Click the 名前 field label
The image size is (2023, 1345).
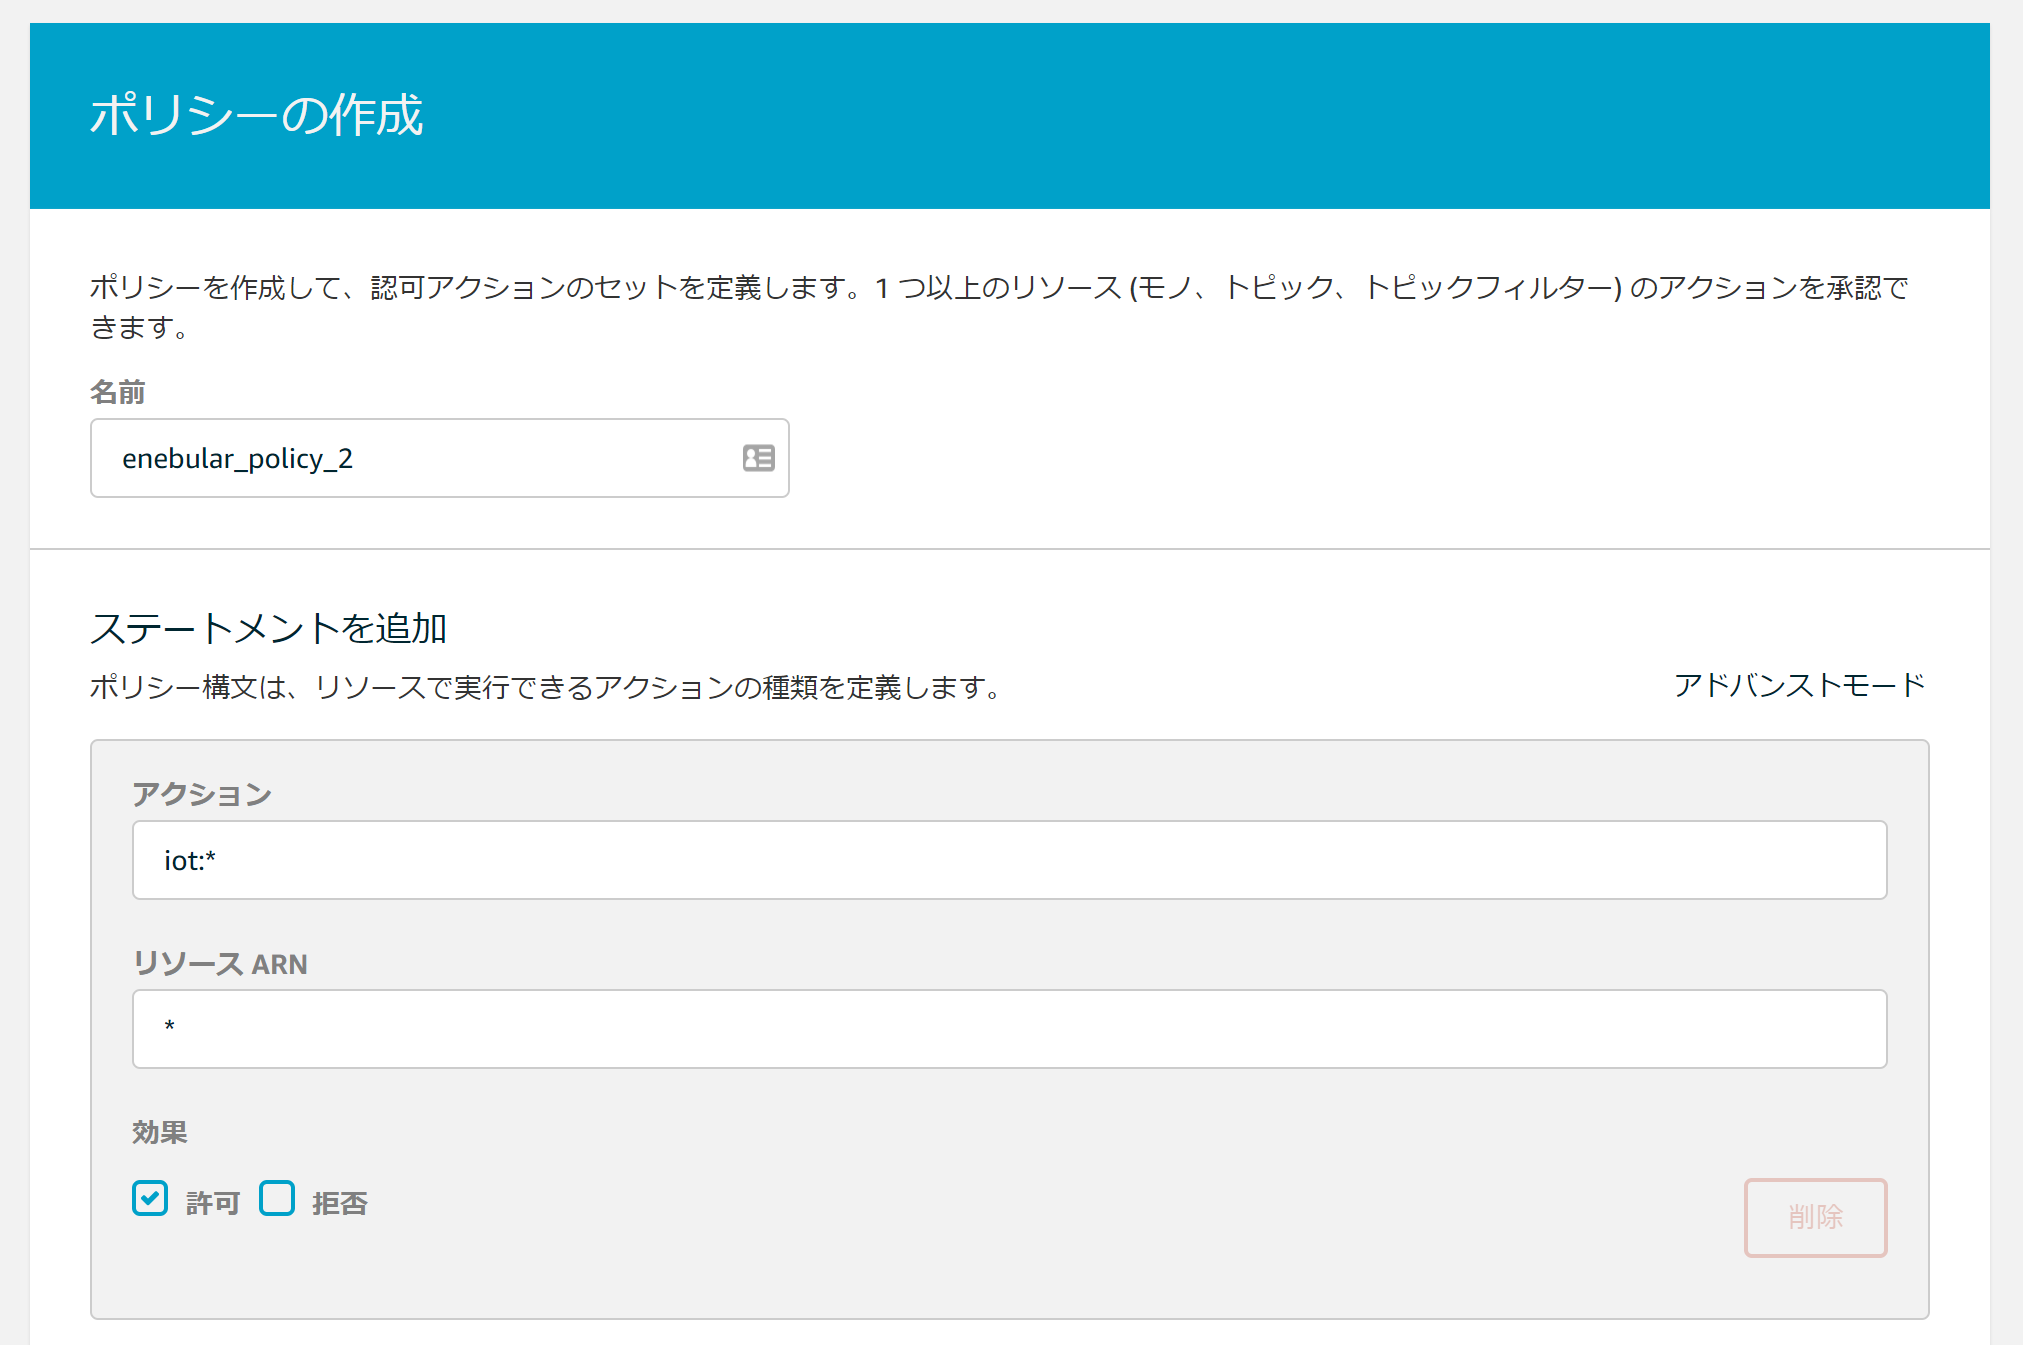click(x=118, y=392)
